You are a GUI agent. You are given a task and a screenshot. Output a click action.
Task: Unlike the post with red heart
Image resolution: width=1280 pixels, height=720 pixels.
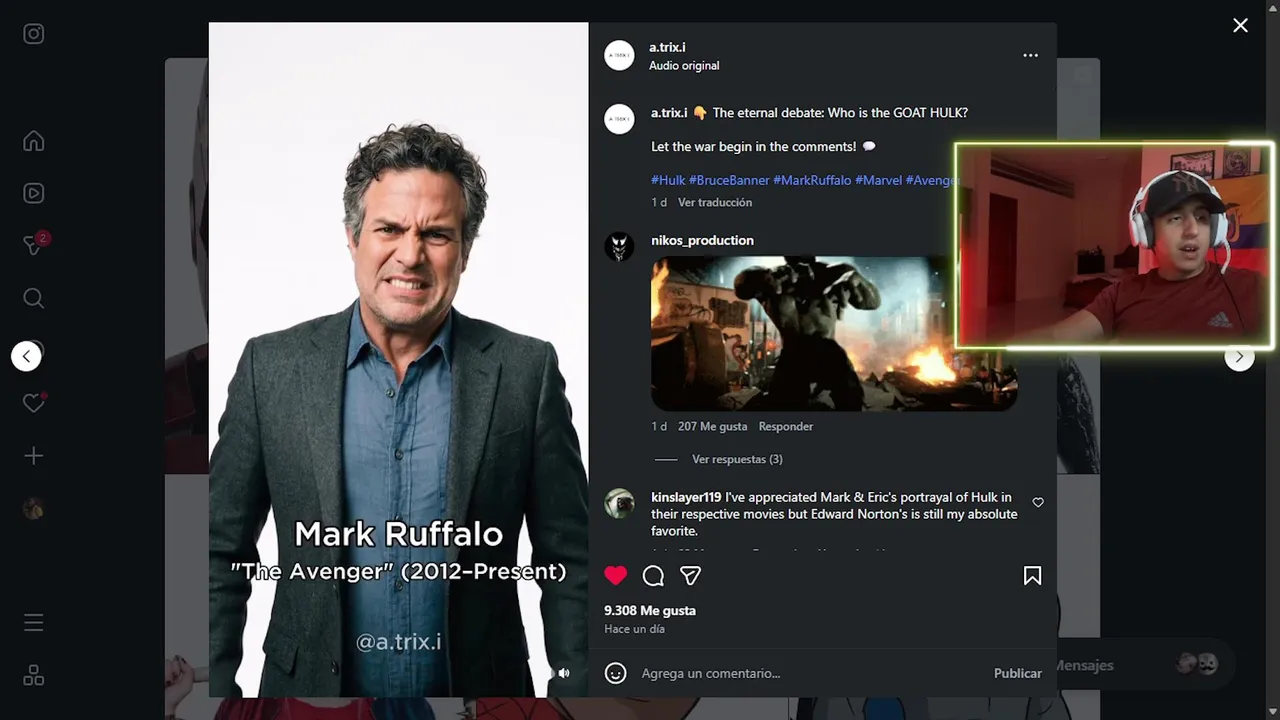coord(616,575)
